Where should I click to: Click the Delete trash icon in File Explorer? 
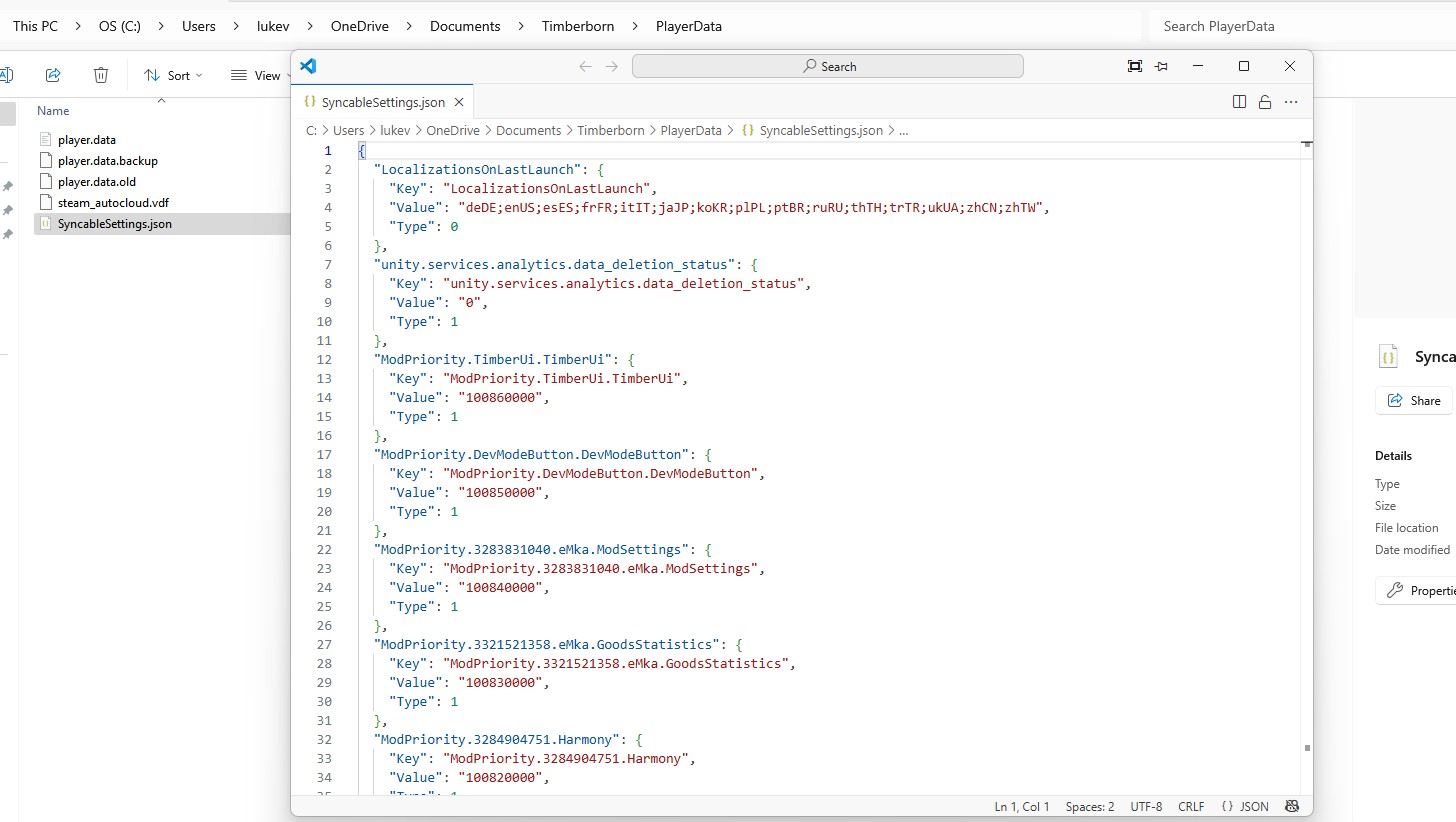click(101, 75)
